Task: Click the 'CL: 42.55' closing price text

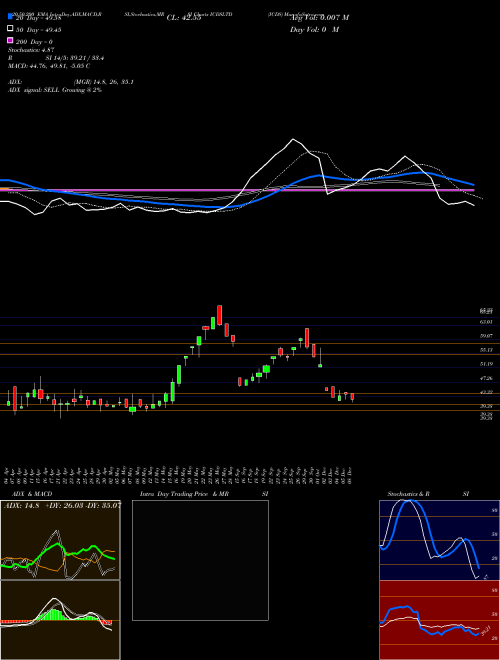Action: point(184,18)
